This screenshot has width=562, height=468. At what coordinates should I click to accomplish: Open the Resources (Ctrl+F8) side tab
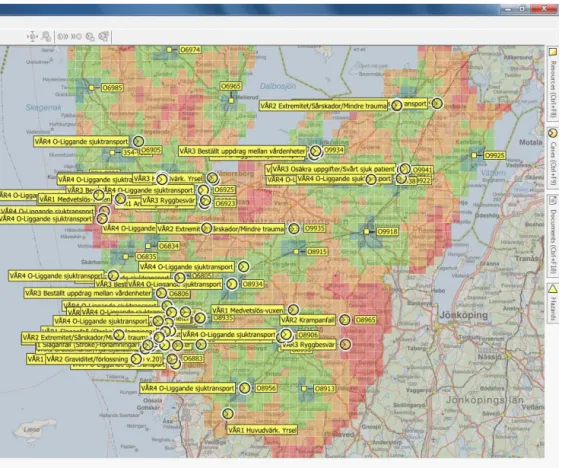pos(553,83)
